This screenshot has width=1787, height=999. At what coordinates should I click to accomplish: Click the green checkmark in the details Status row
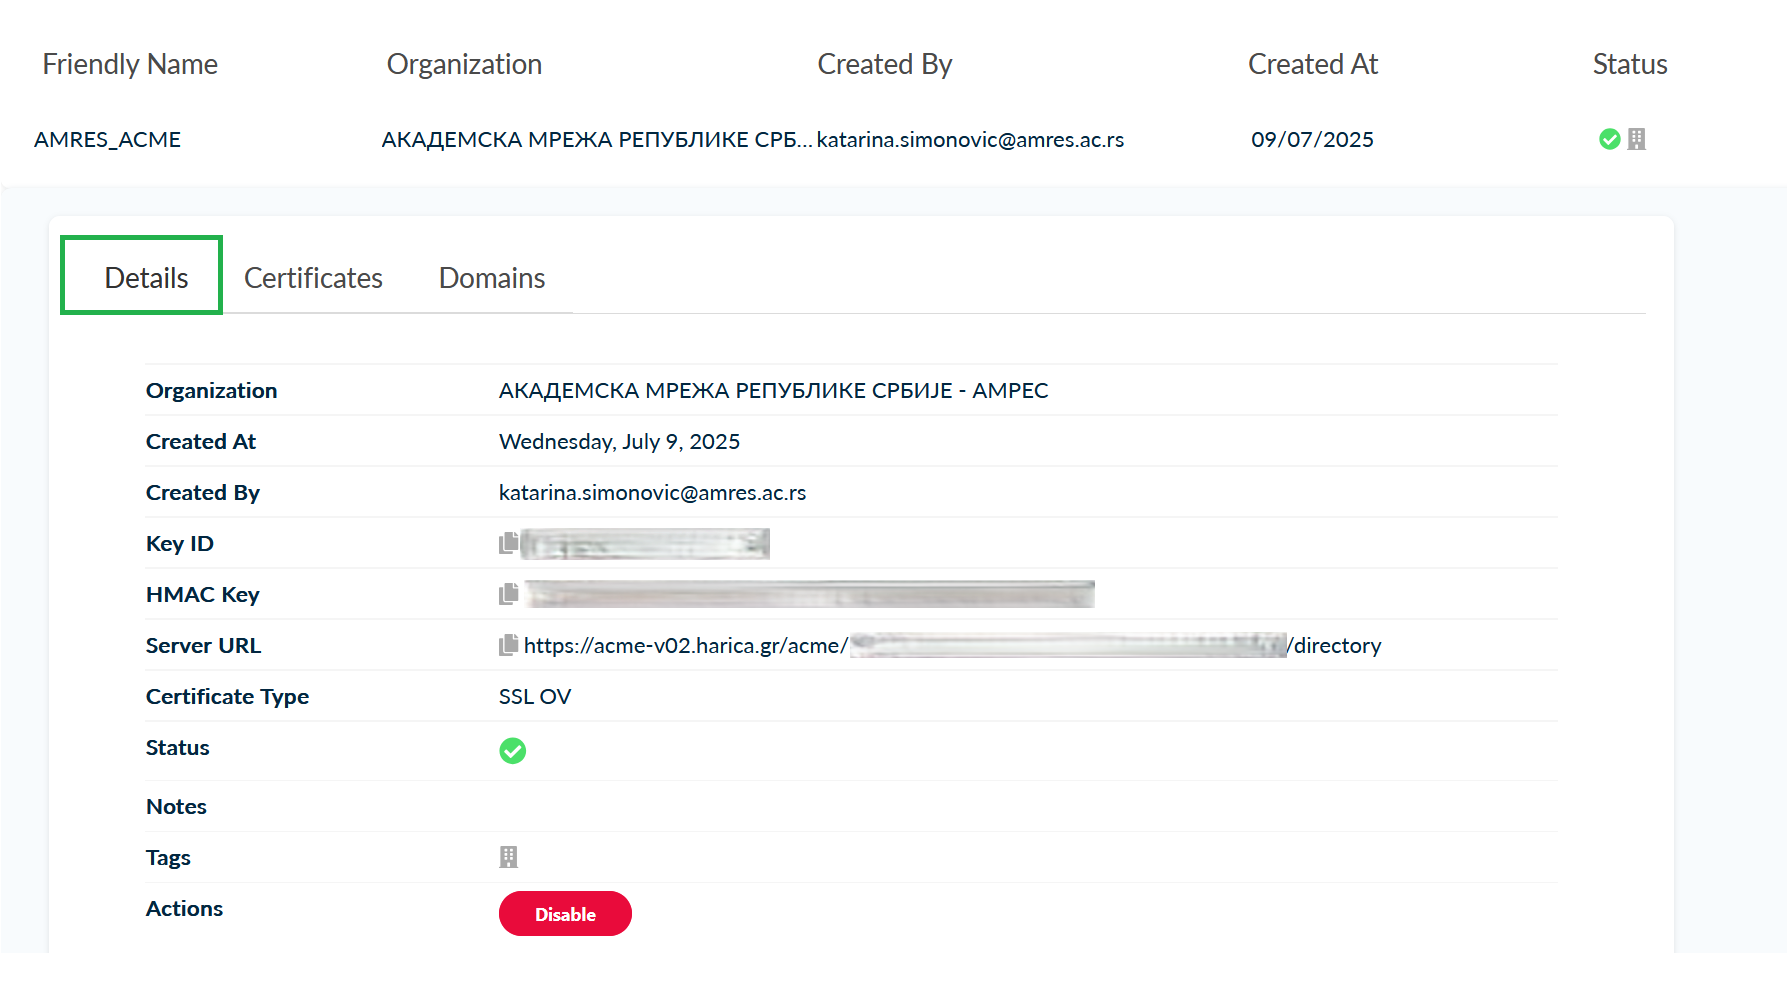[512, 750]
